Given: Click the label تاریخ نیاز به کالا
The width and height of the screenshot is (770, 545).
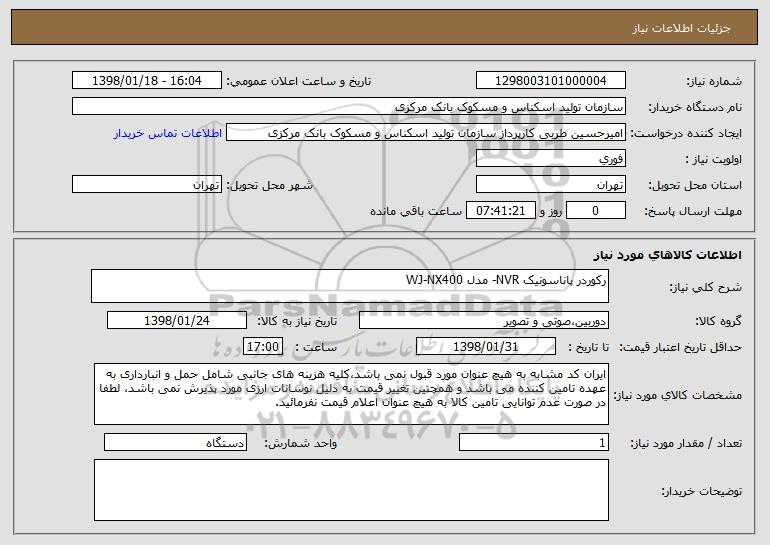Looking at the screenshot, I should (x=297, y=322).
